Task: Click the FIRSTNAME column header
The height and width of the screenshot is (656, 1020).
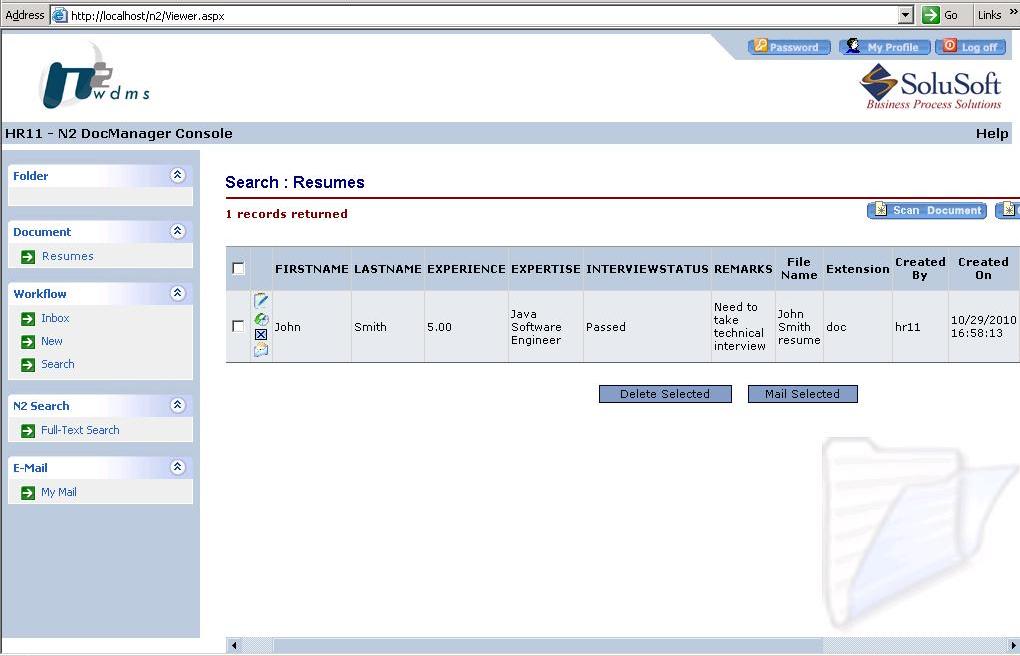Action: [312, 269]
